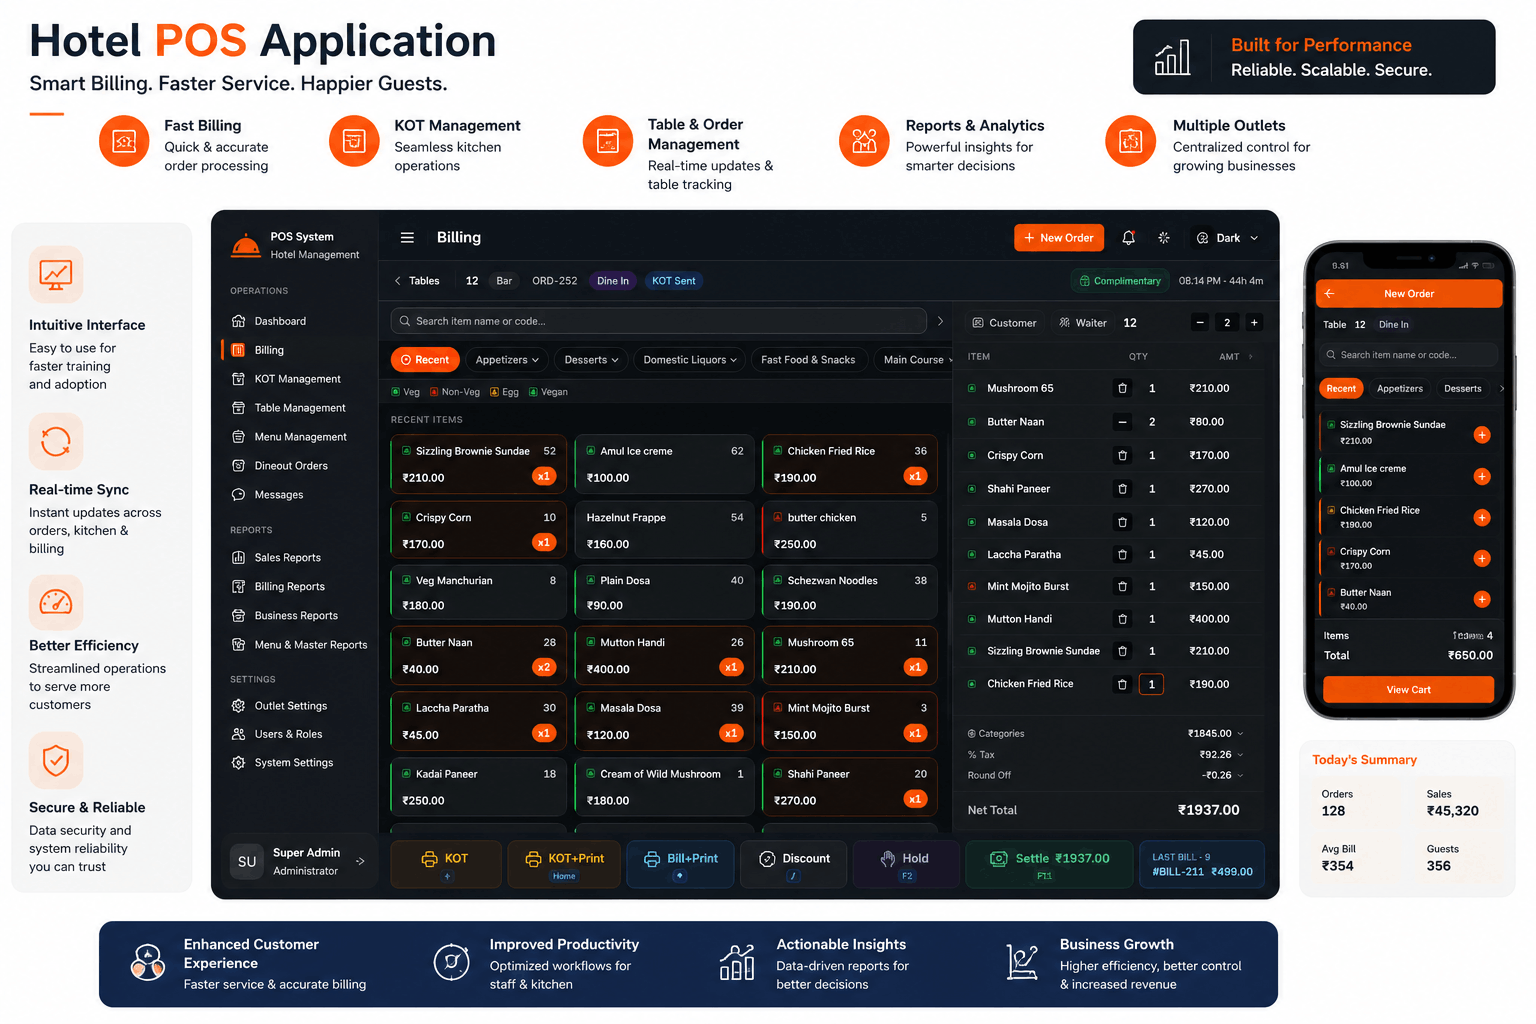Image resolution: width=1536 pixels, height=1024 pixels.
Task: Click the New Order button
Action: pos(1059,238)
